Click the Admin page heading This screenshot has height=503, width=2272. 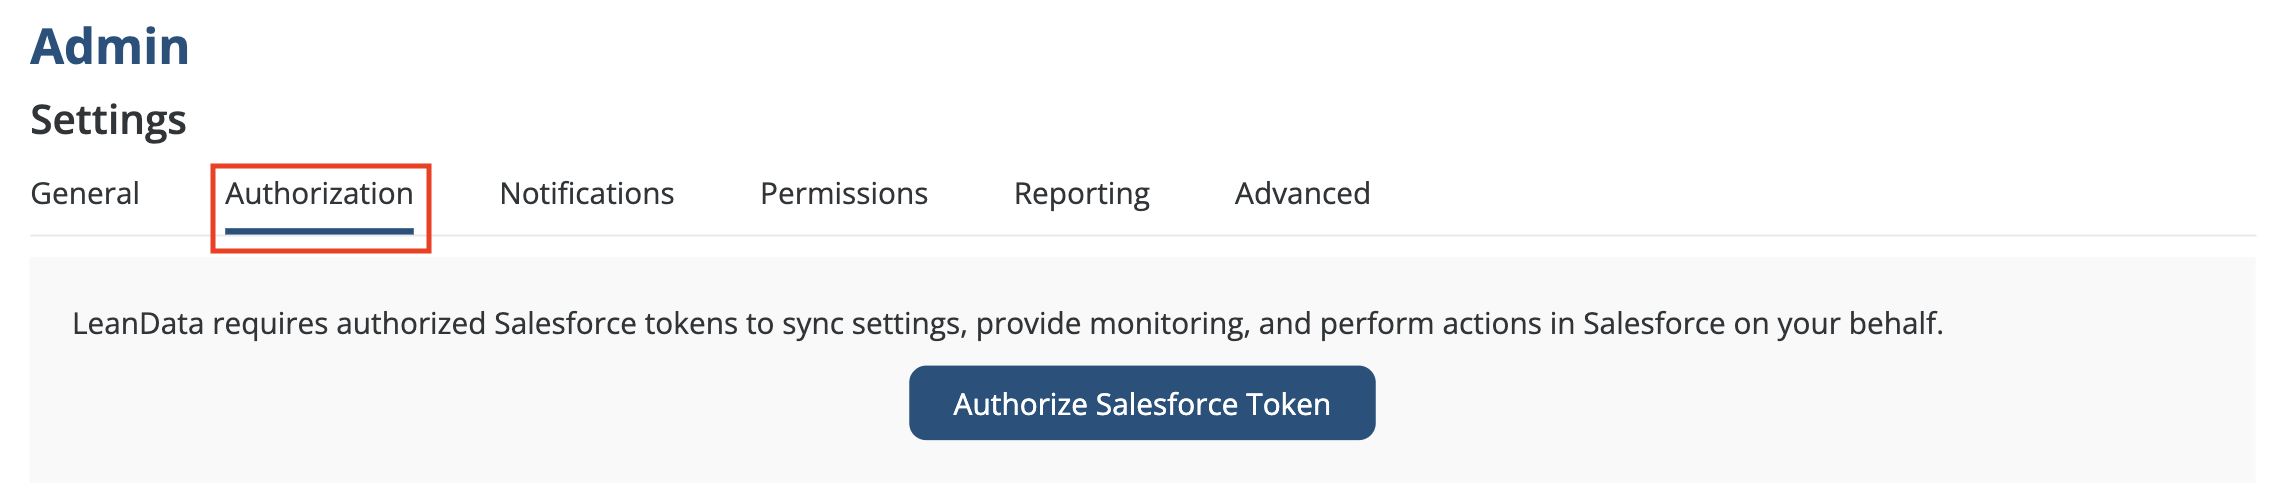coord(110,47)
